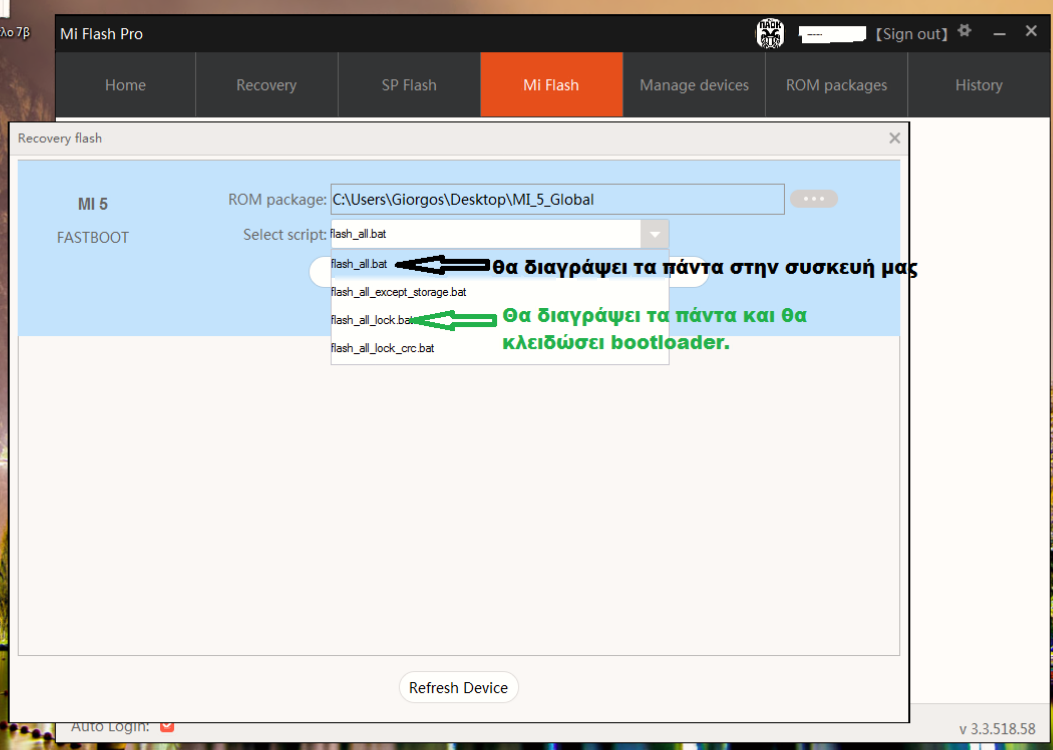
Task: Open the Manage devices tab
Action: [x=694, y=85]
